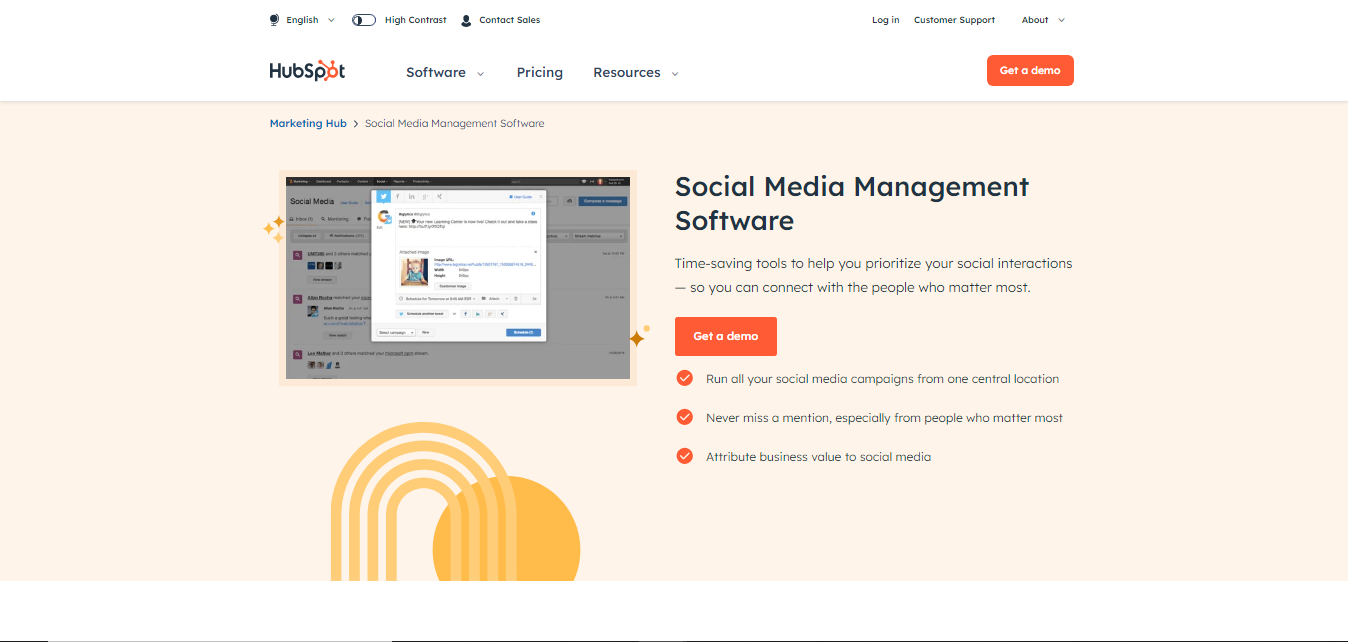Click Get a demo below the description
The width and height of the screenshot is (1348, 642).
(x=726, y=336)
